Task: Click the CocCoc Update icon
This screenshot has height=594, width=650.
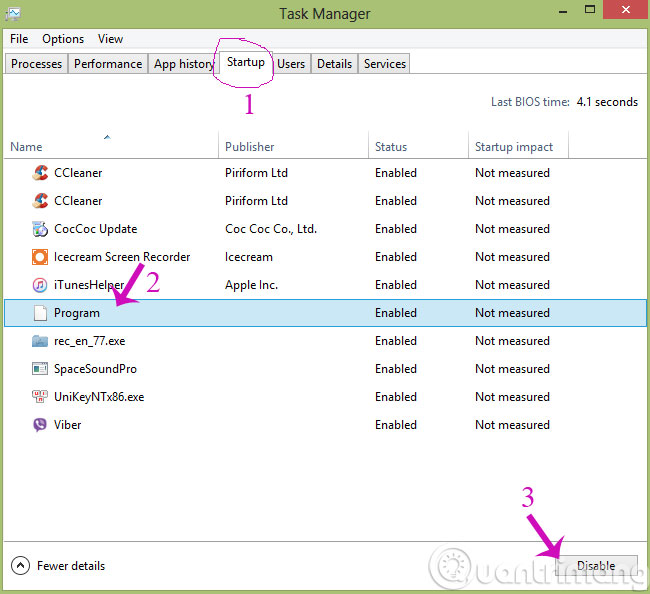Action: [40, 229]
